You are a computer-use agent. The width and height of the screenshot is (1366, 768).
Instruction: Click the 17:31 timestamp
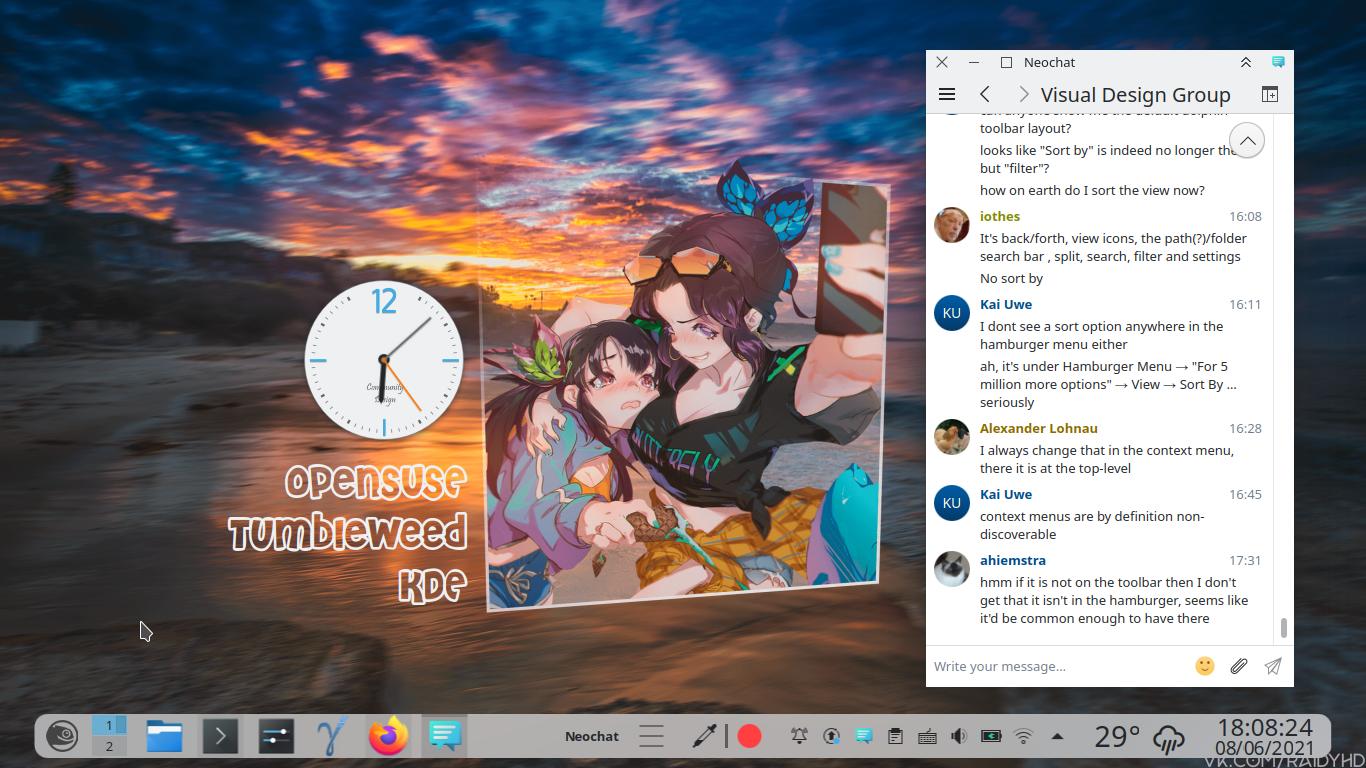click(x=1245, y=560)
